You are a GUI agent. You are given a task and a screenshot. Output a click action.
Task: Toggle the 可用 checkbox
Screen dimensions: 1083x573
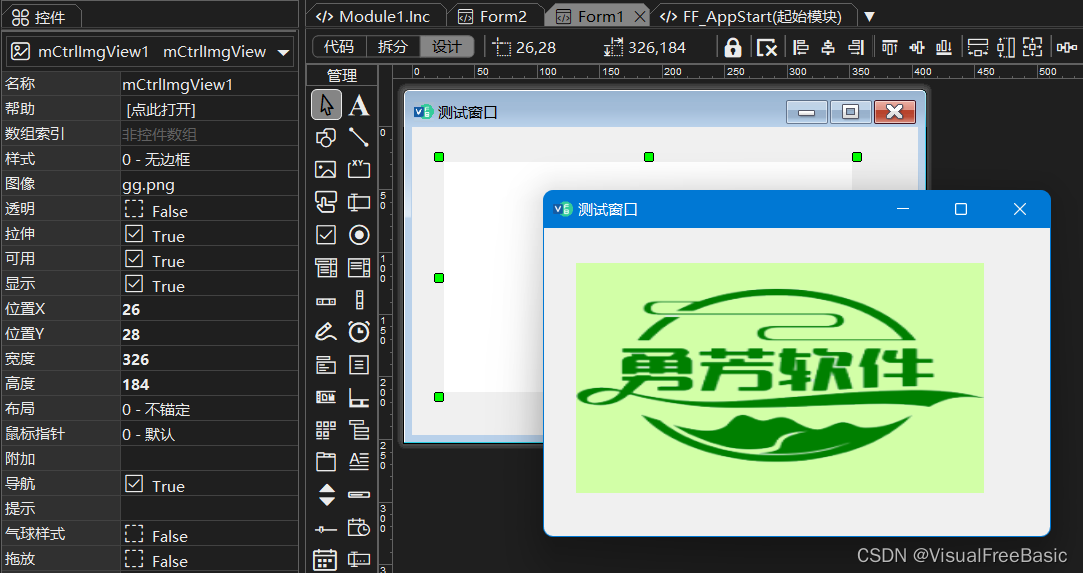(134, 258)
